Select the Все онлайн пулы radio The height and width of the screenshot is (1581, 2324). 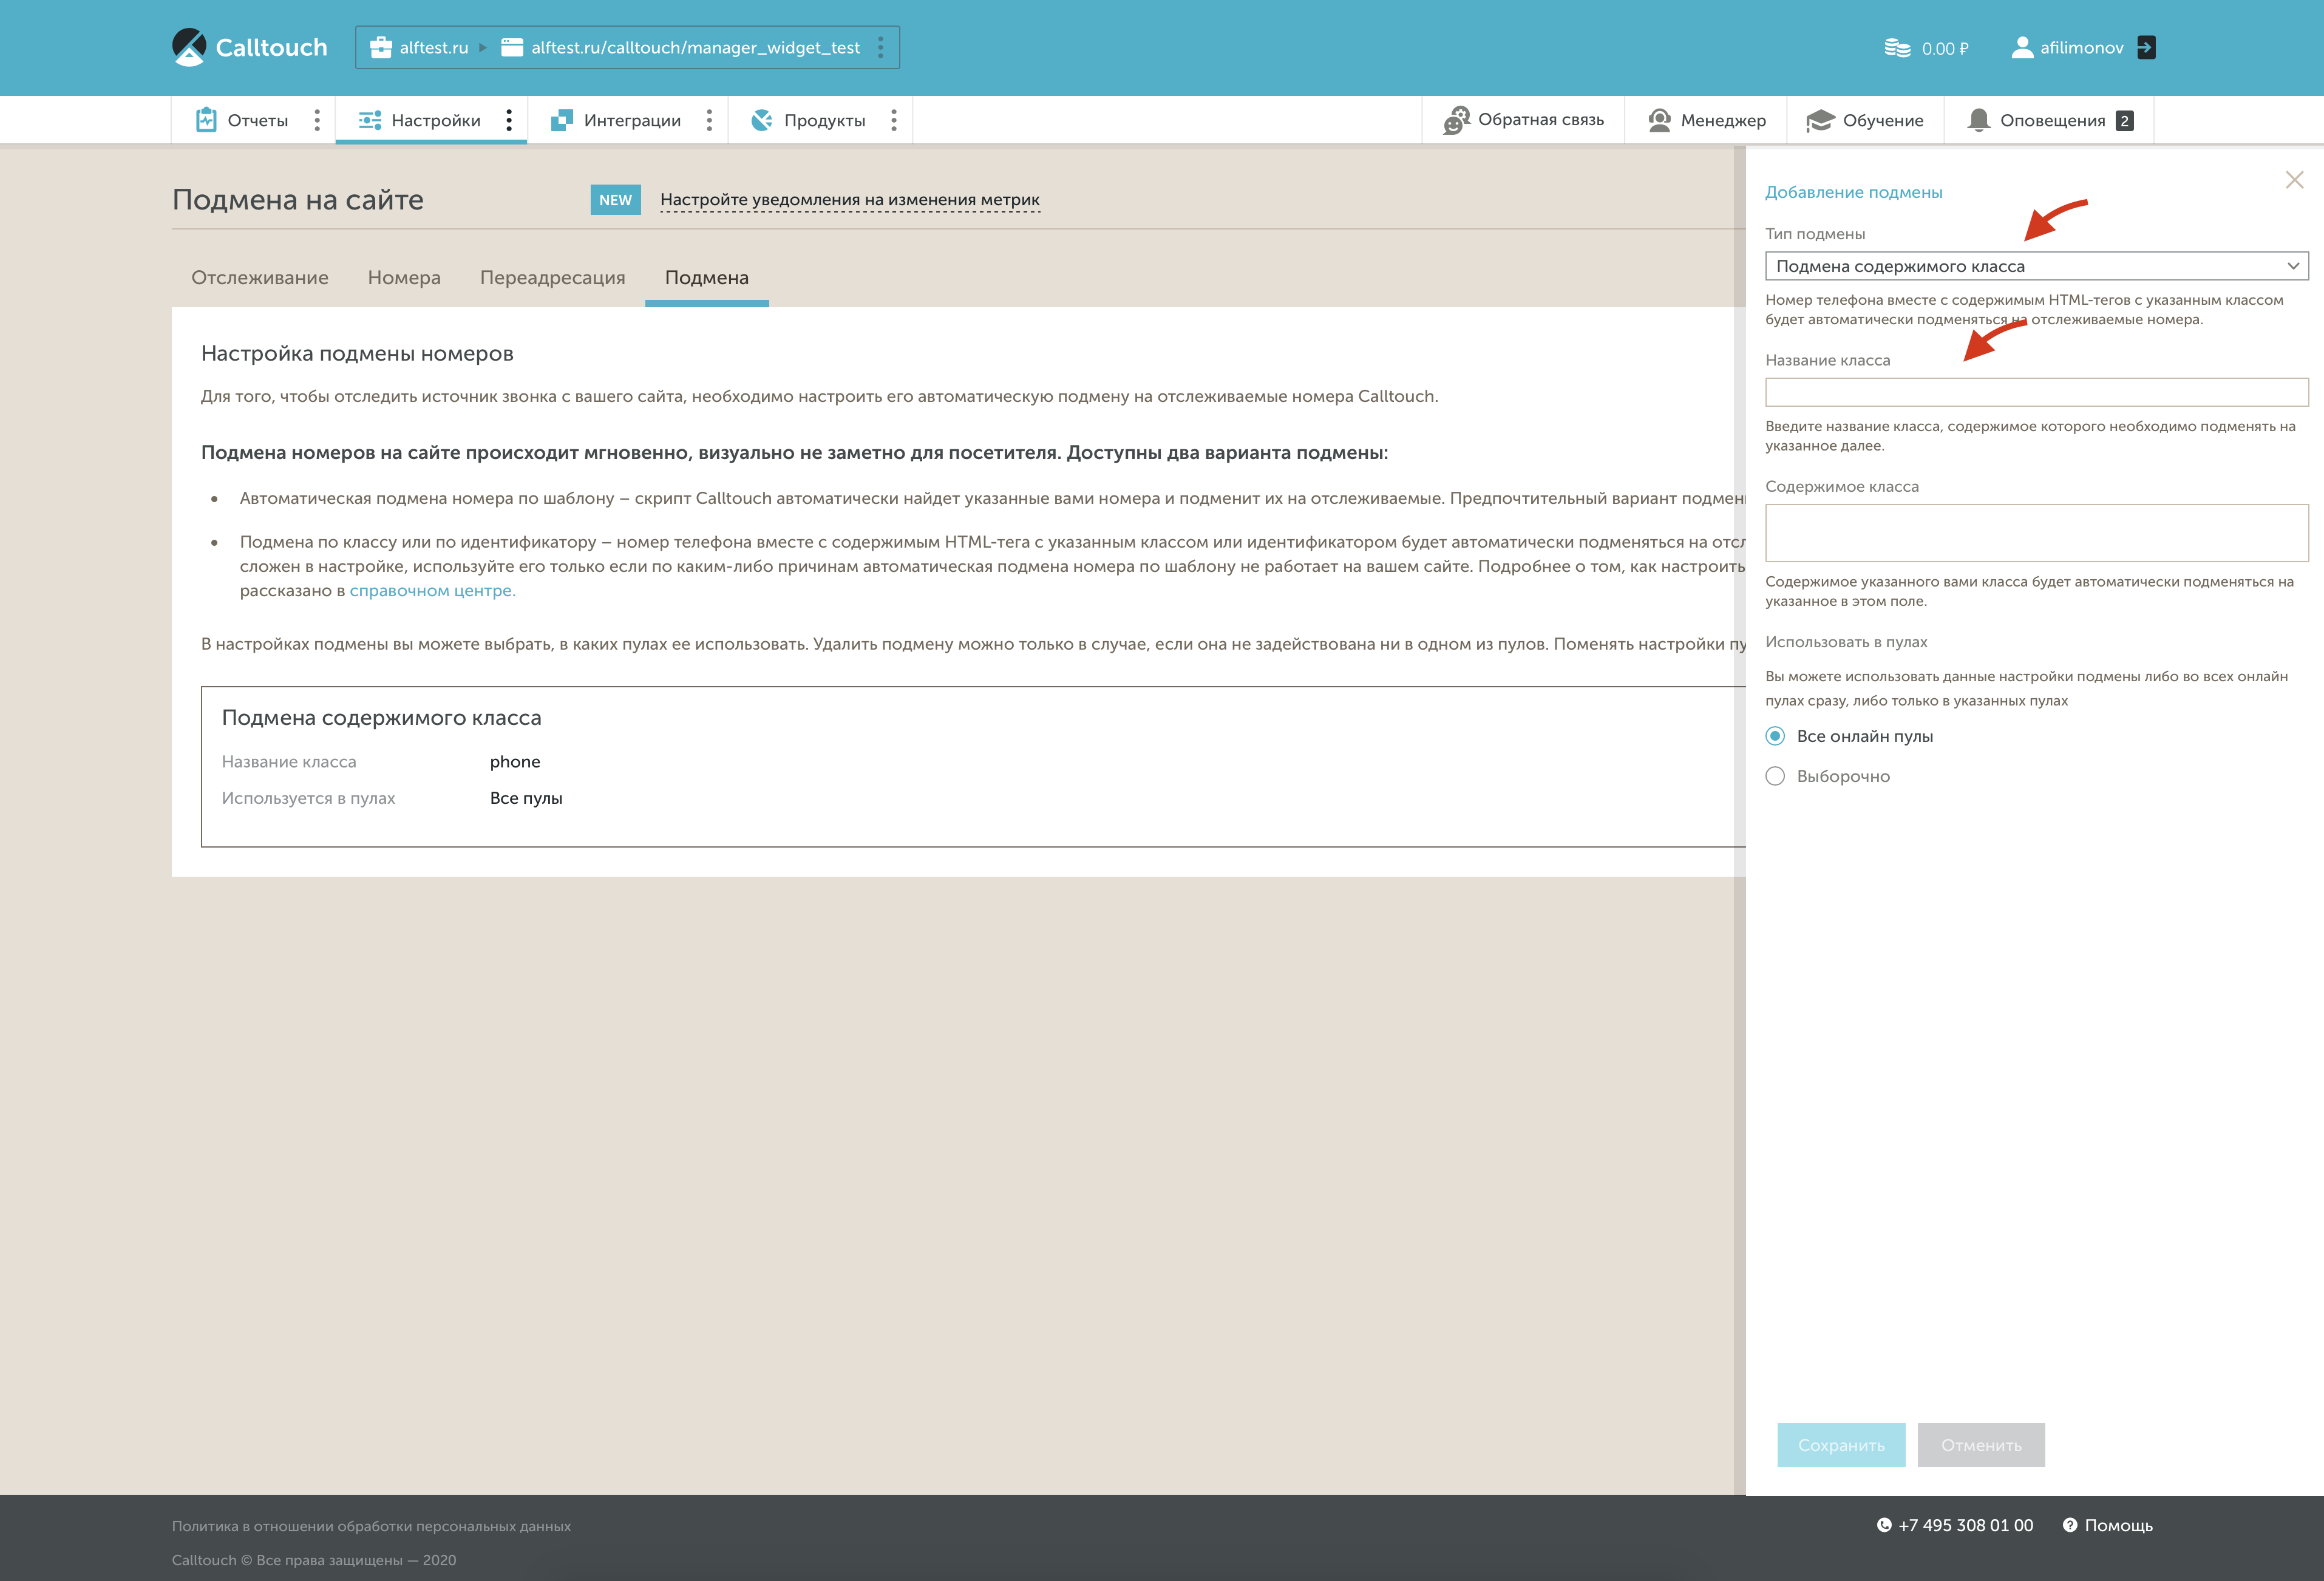coord(1775,736)
